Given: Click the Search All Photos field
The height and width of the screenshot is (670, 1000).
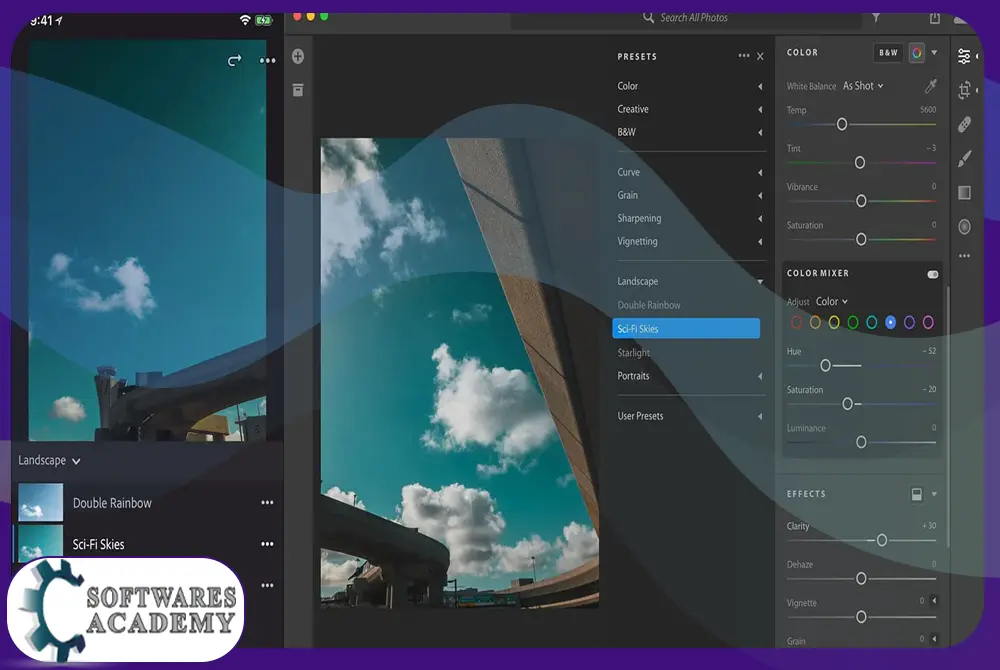Looking at the screenshot, I should point(686,18).
